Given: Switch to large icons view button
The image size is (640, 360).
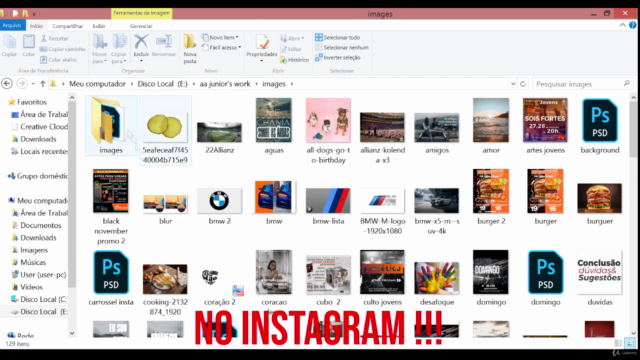Looking at the screenshot, I should [630, 343].
